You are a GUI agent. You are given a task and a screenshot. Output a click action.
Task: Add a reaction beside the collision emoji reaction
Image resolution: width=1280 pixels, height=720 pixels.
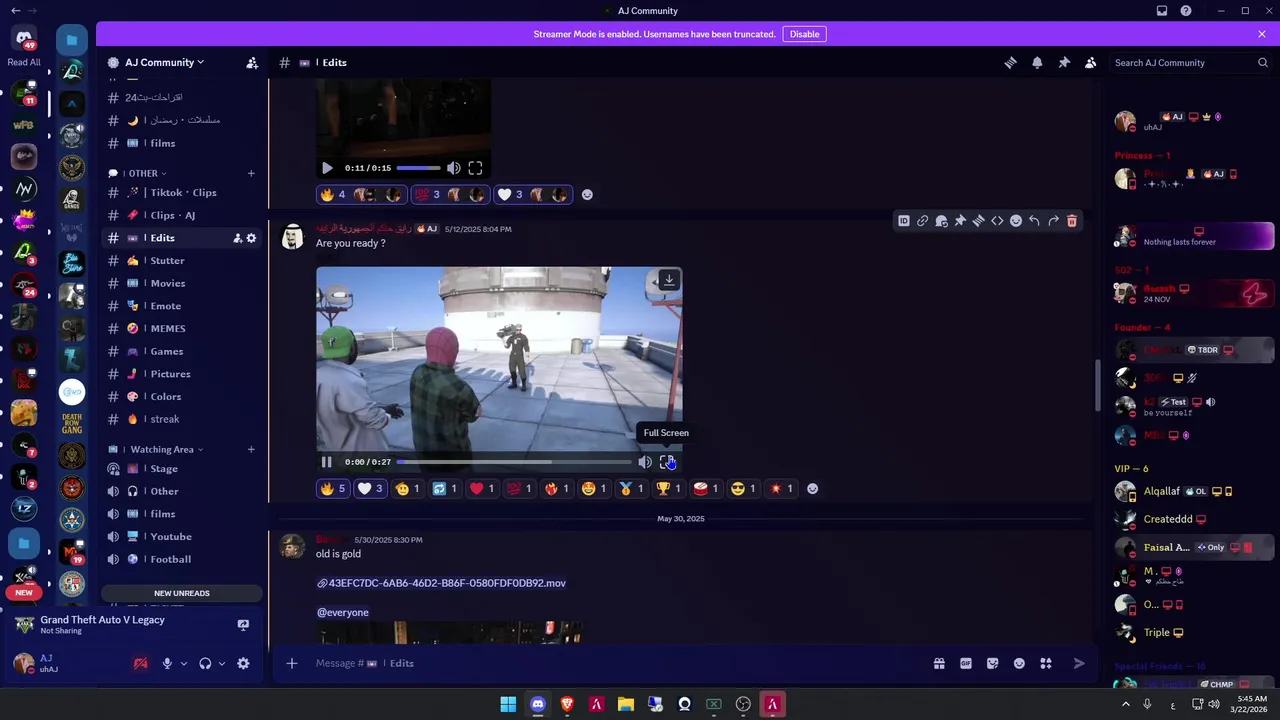coord(812,489)
